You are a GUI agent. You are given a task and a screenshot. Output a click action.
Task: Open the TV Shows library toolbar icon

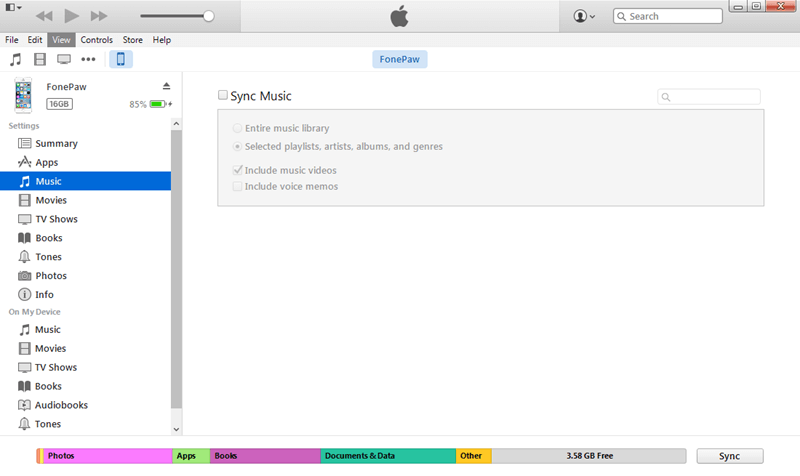click(64, 59)
